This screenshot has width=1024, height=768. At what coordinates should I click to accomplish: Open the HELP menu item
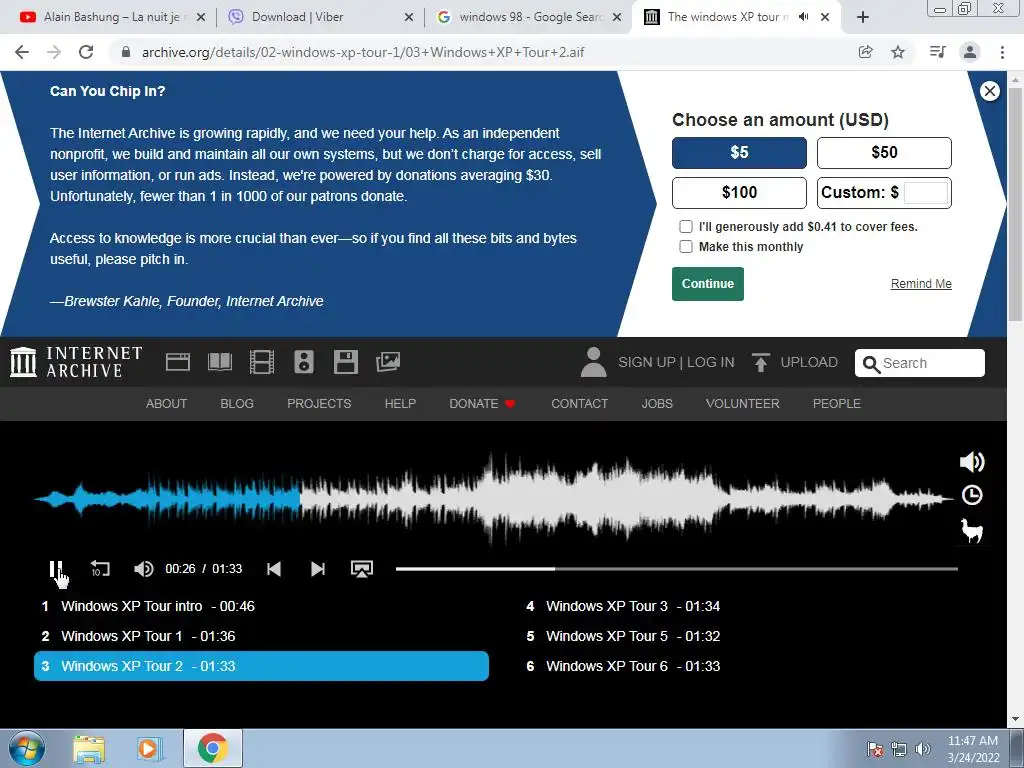(x=400, y=404)
